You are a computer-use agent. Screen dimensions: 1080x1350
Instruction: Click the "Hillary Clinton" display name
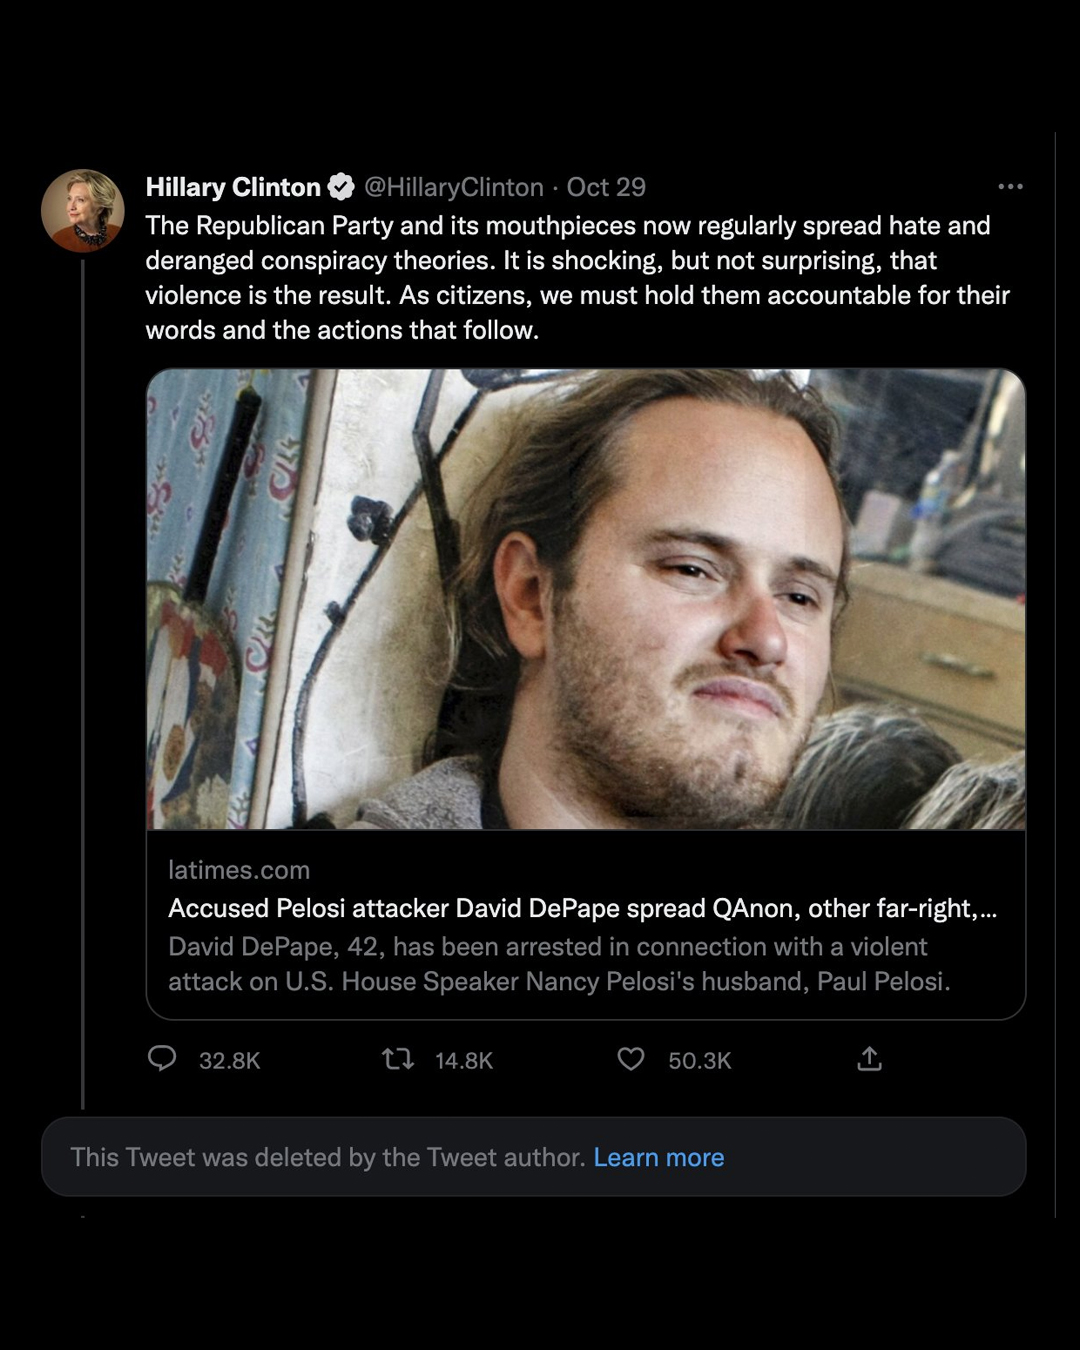point(233,187)
